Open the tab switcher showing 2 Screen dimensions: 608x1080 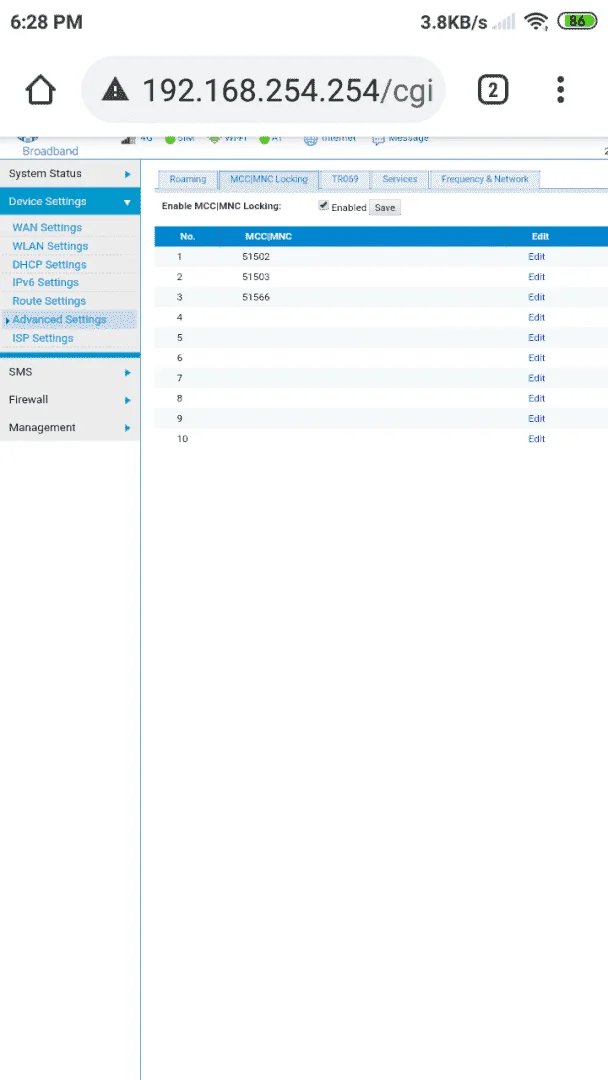tap(492, 90)
